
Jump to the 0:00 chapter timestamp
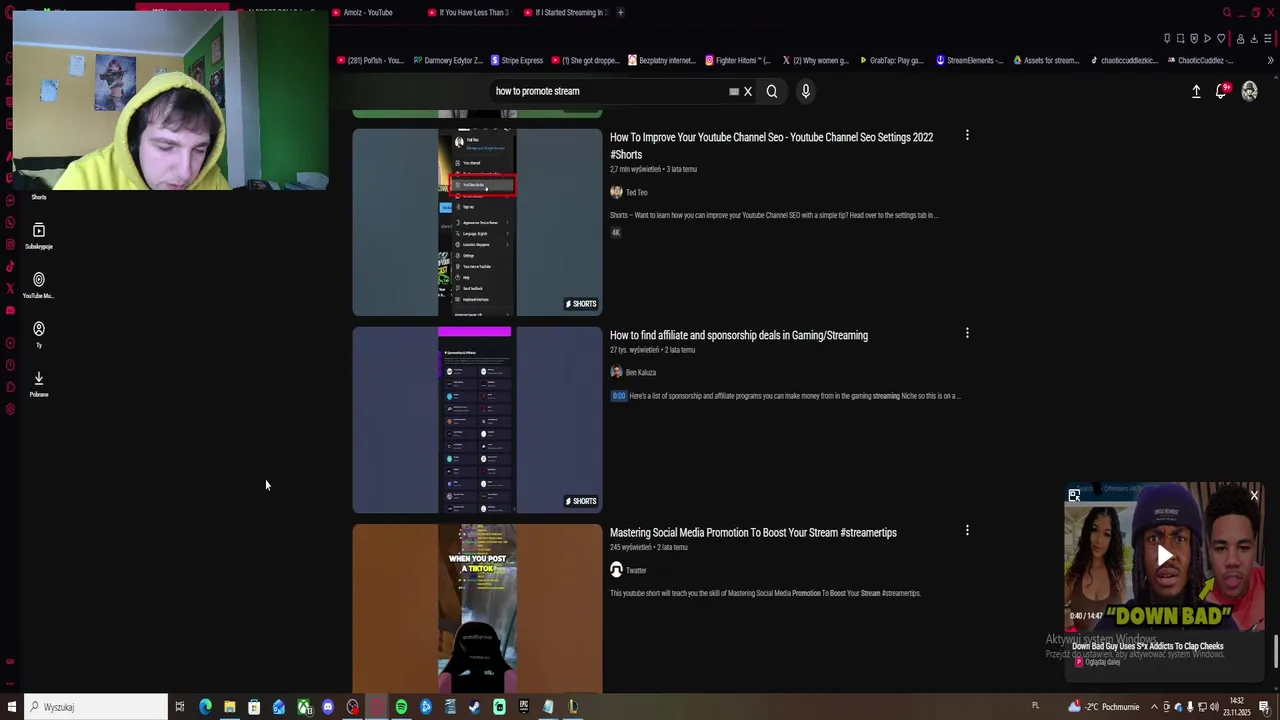(619, 396)
